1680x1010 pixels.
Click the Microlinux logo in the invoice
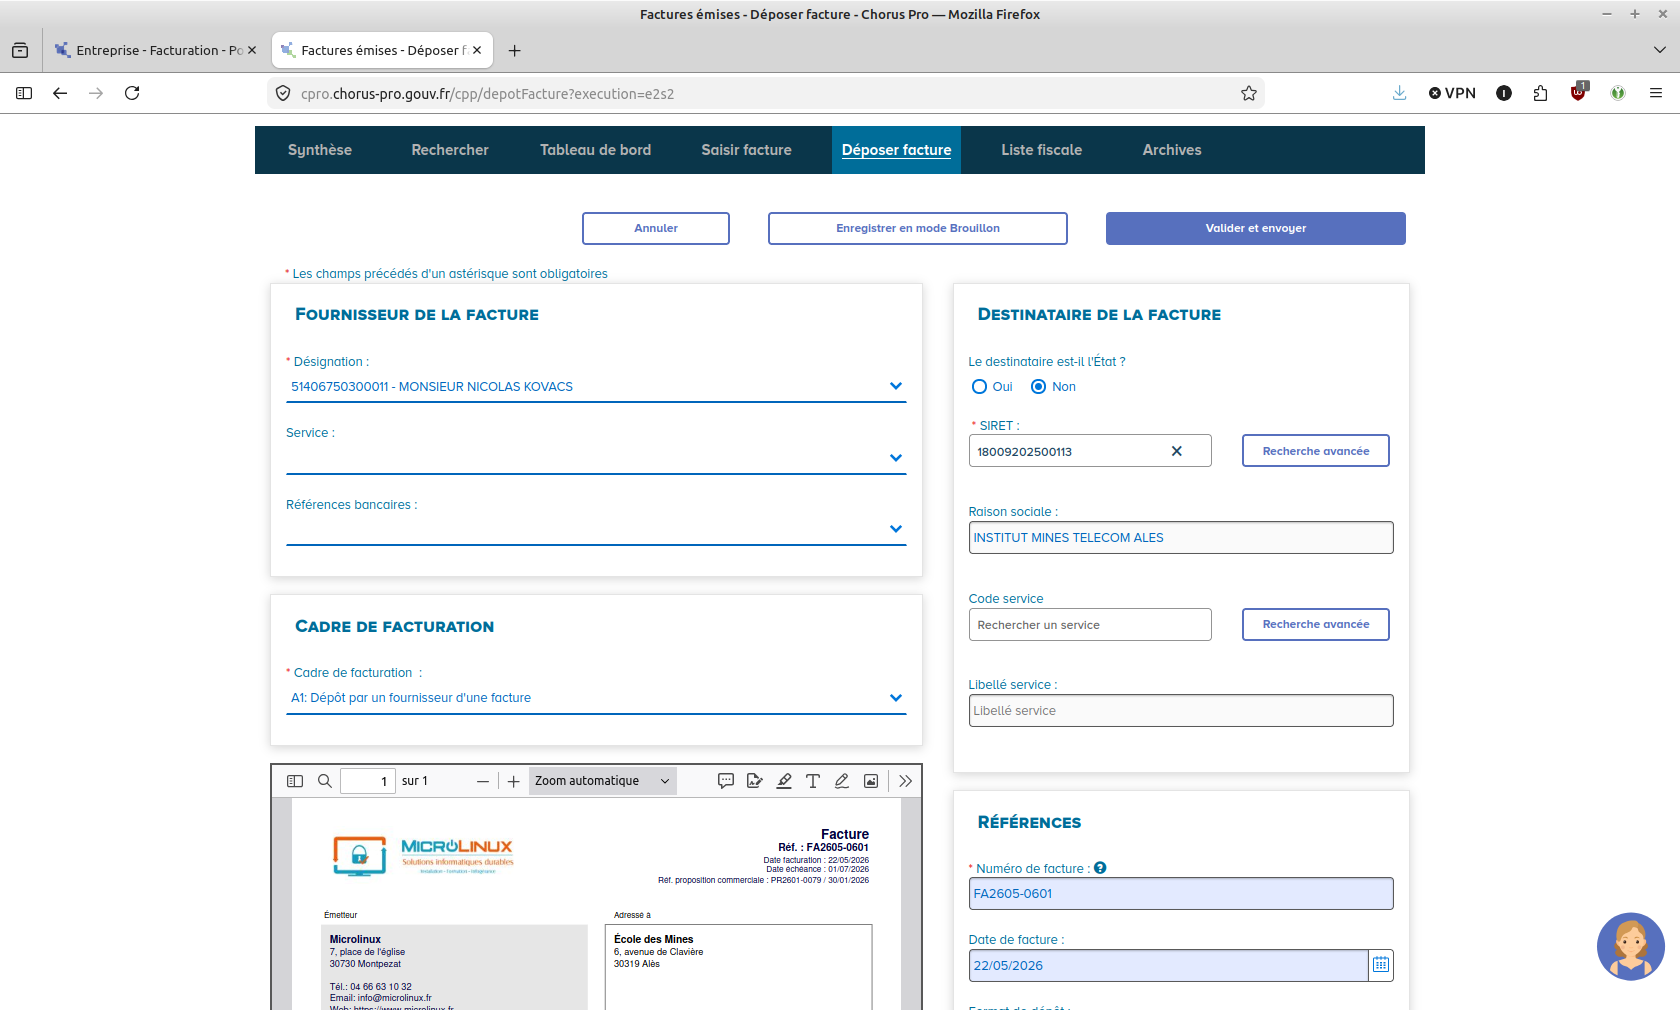pos(423,856)
